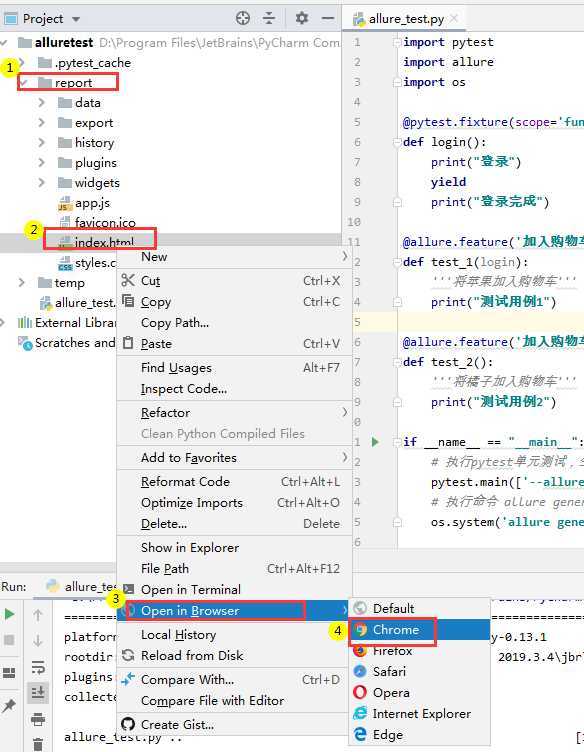The image size is (584, 752).
Task: Click Up the stack trace arrow
Action: click(x=38, y=614)
